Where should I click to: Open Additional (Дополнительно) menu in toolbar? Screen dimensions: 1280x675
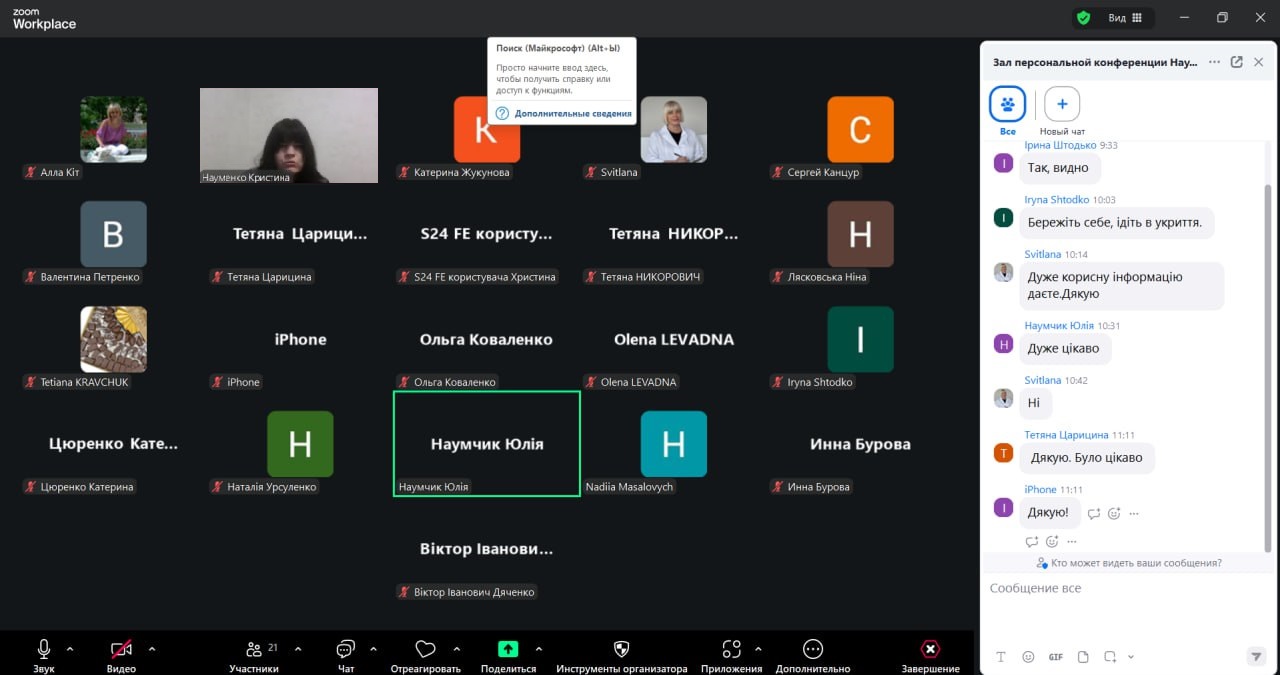(813, 649)
